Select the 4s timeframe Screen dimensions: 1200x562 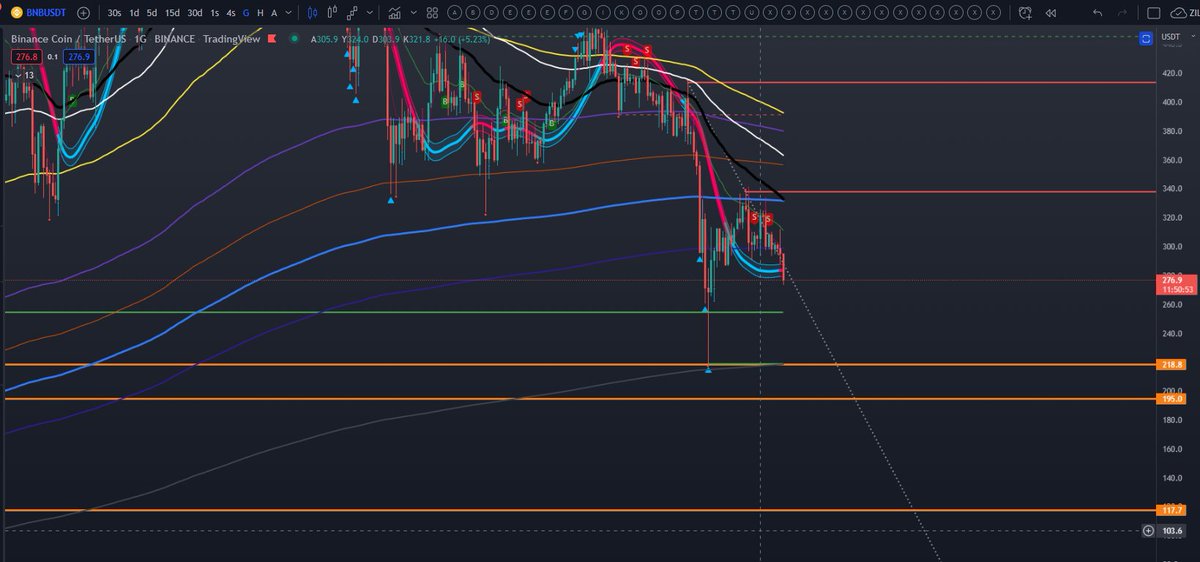coord(231,13)
